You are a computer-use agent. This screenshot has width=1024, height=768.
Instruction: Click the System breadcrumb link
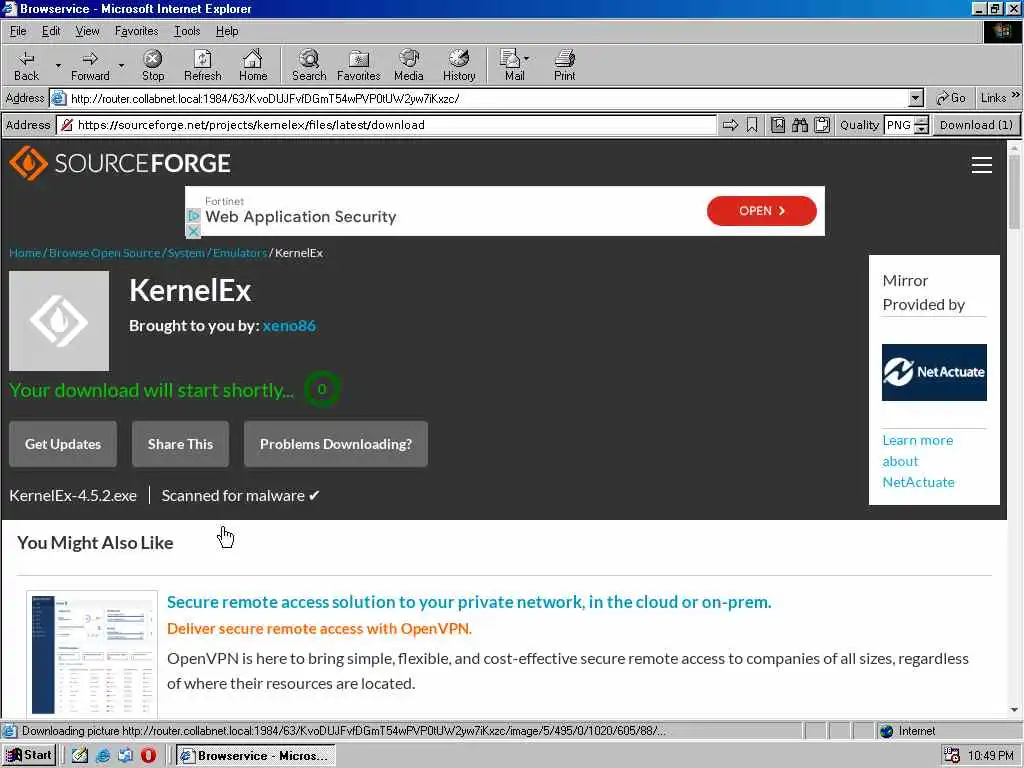pyautogui.click(x=186, y=253)
